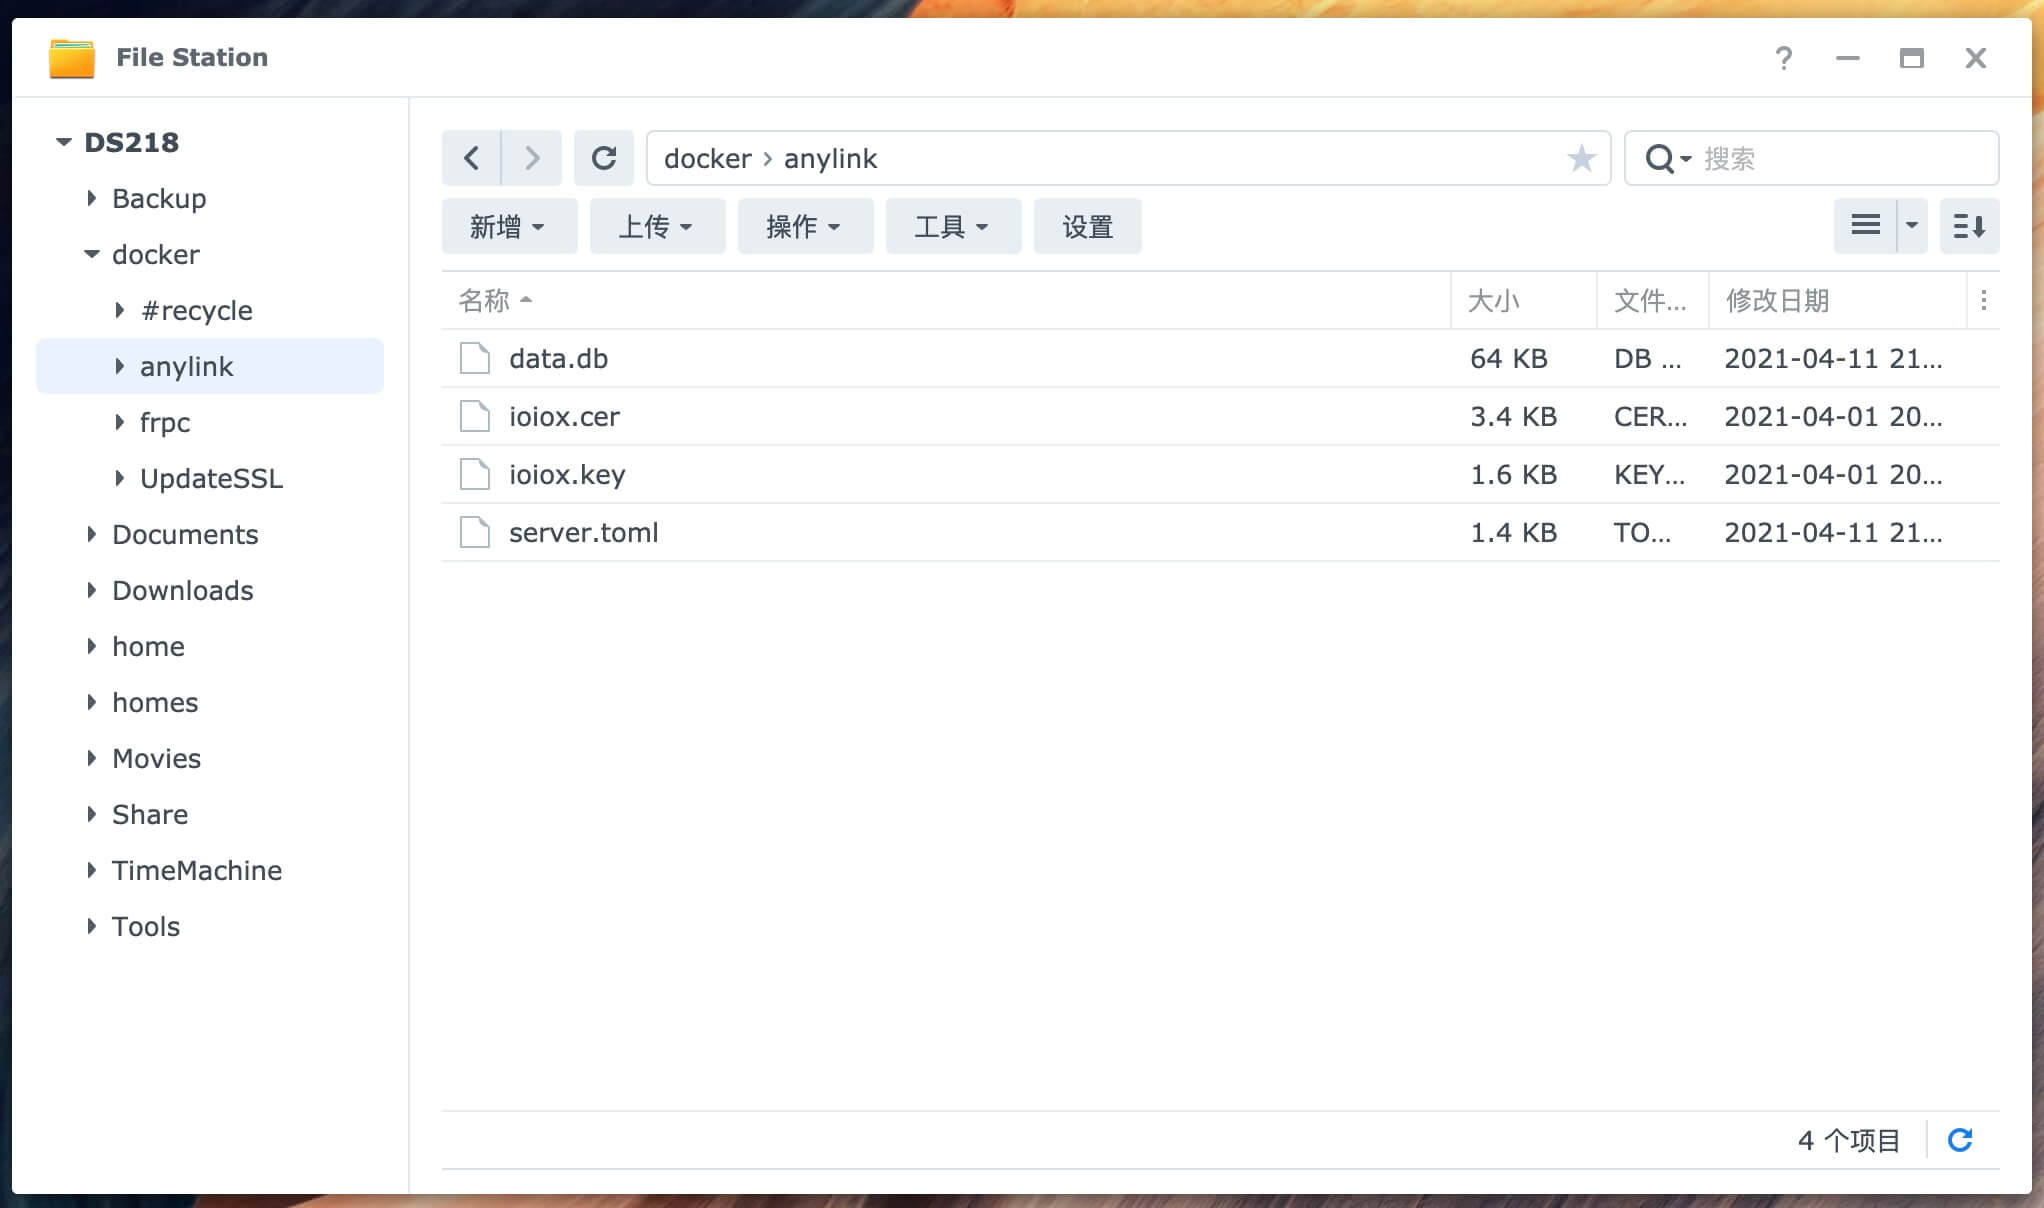Click the list view mode icon
This screenshot has height=1208, width=2044.
[1865, 226]
